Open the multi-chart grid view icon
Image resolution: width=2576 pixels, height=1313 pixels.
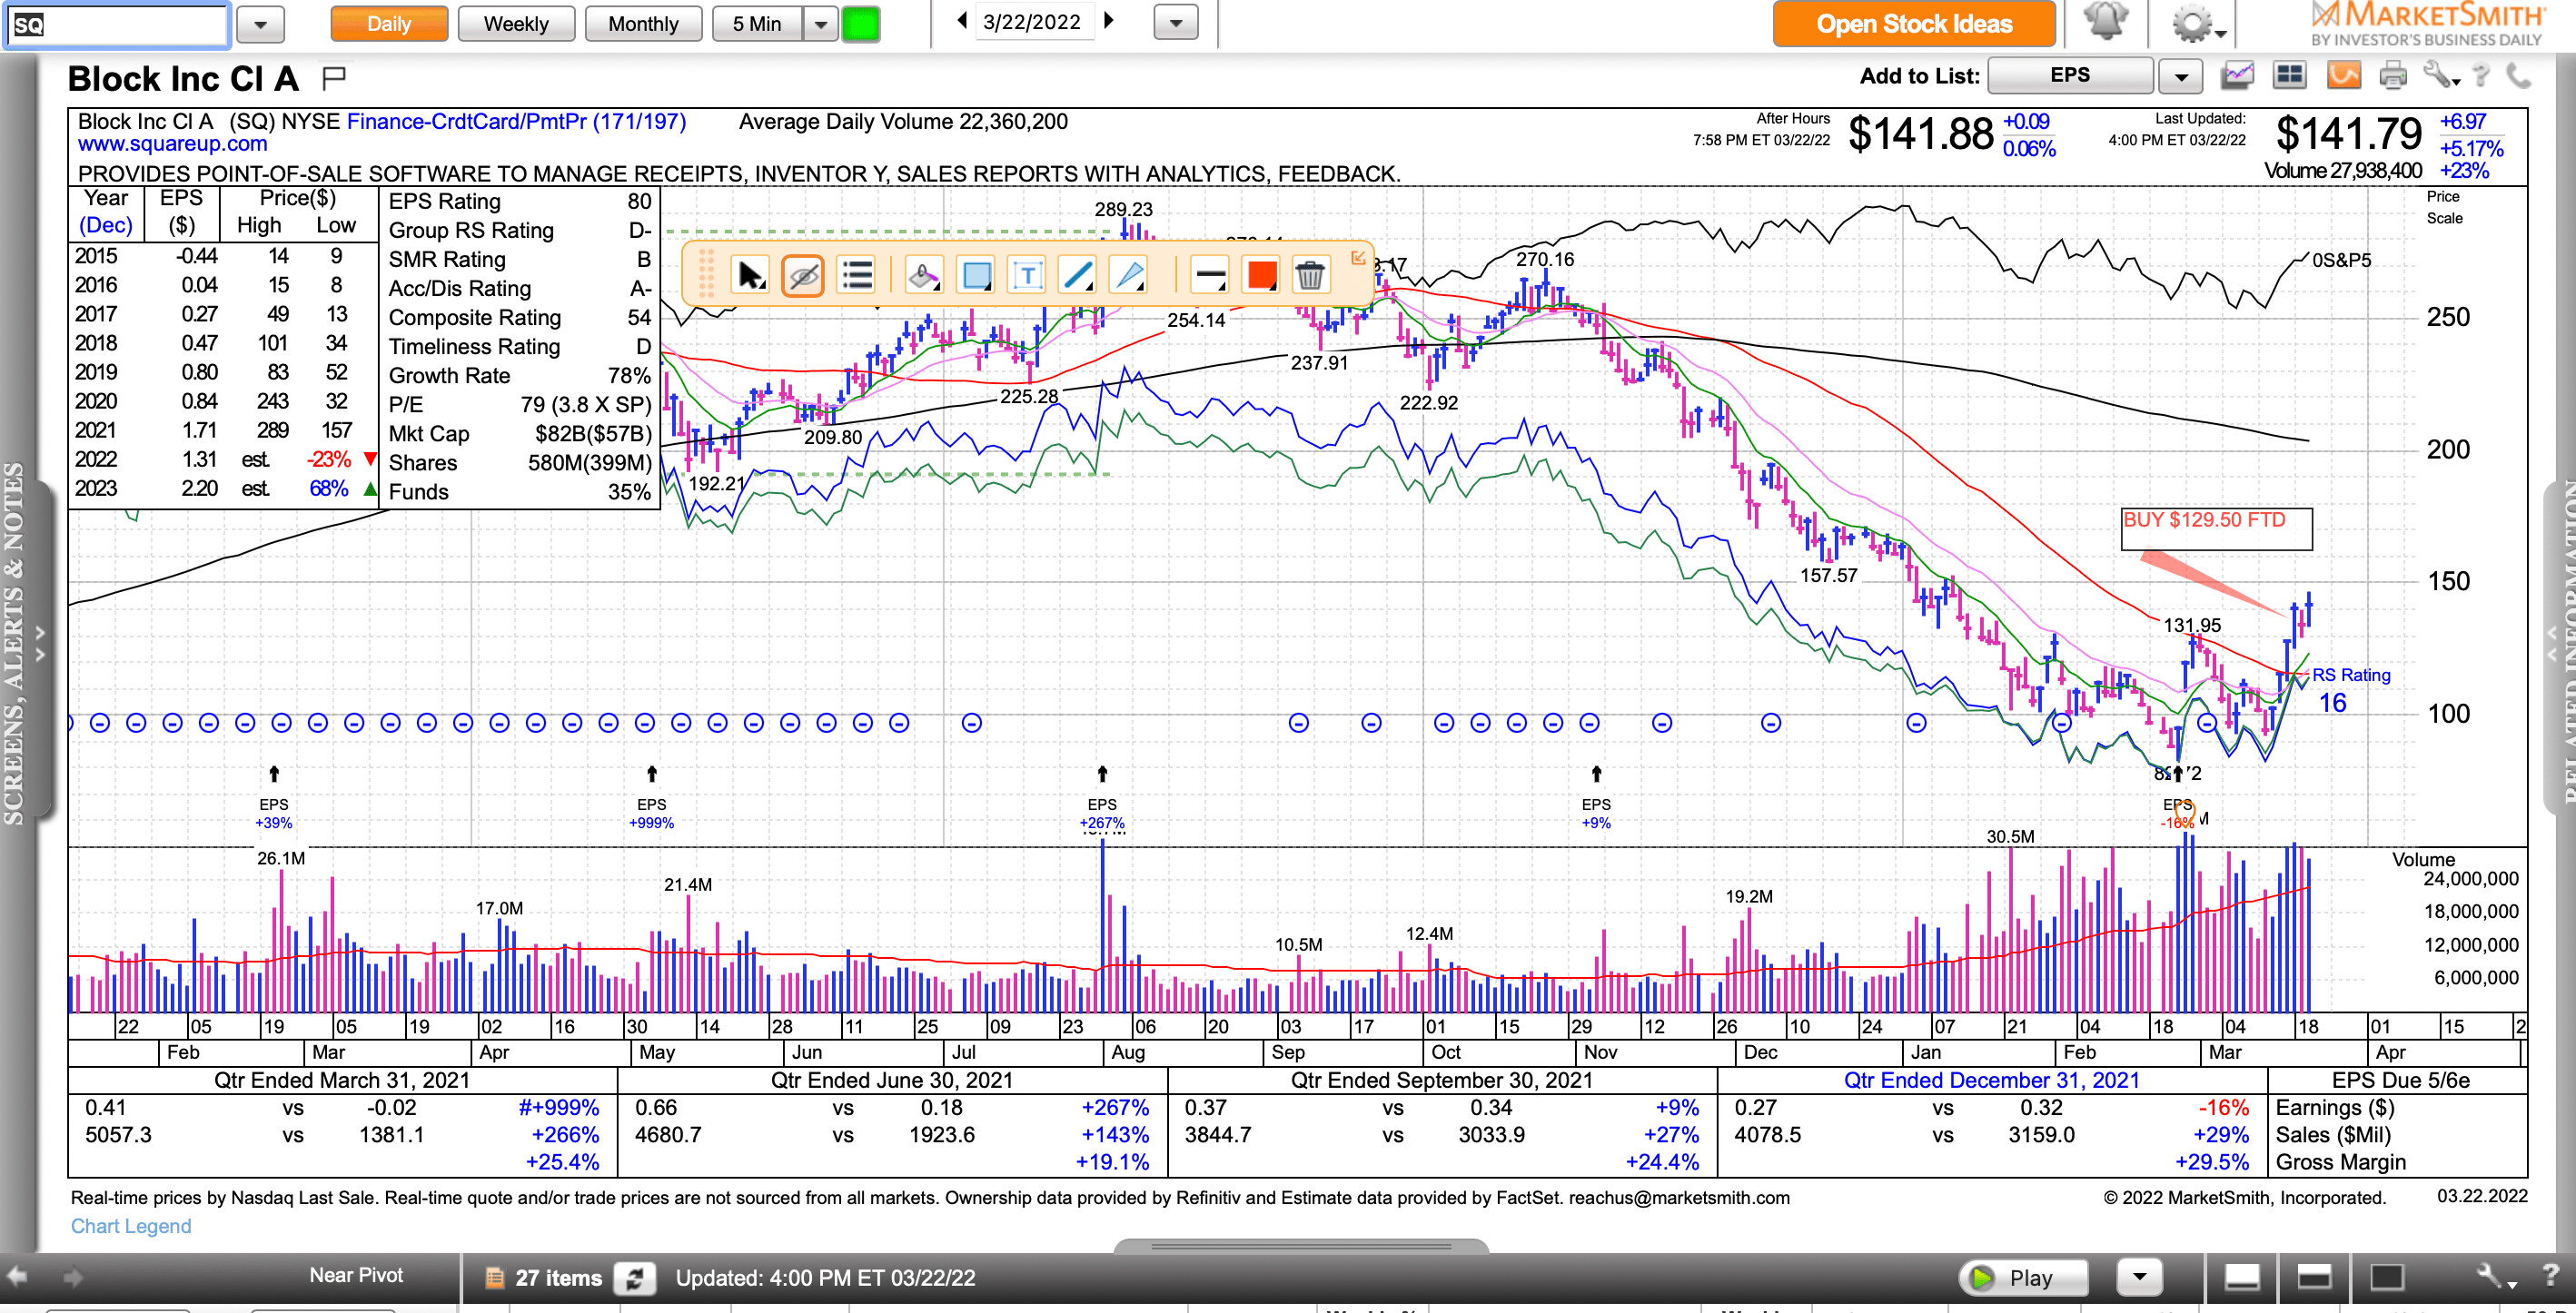click(2289, 75)
